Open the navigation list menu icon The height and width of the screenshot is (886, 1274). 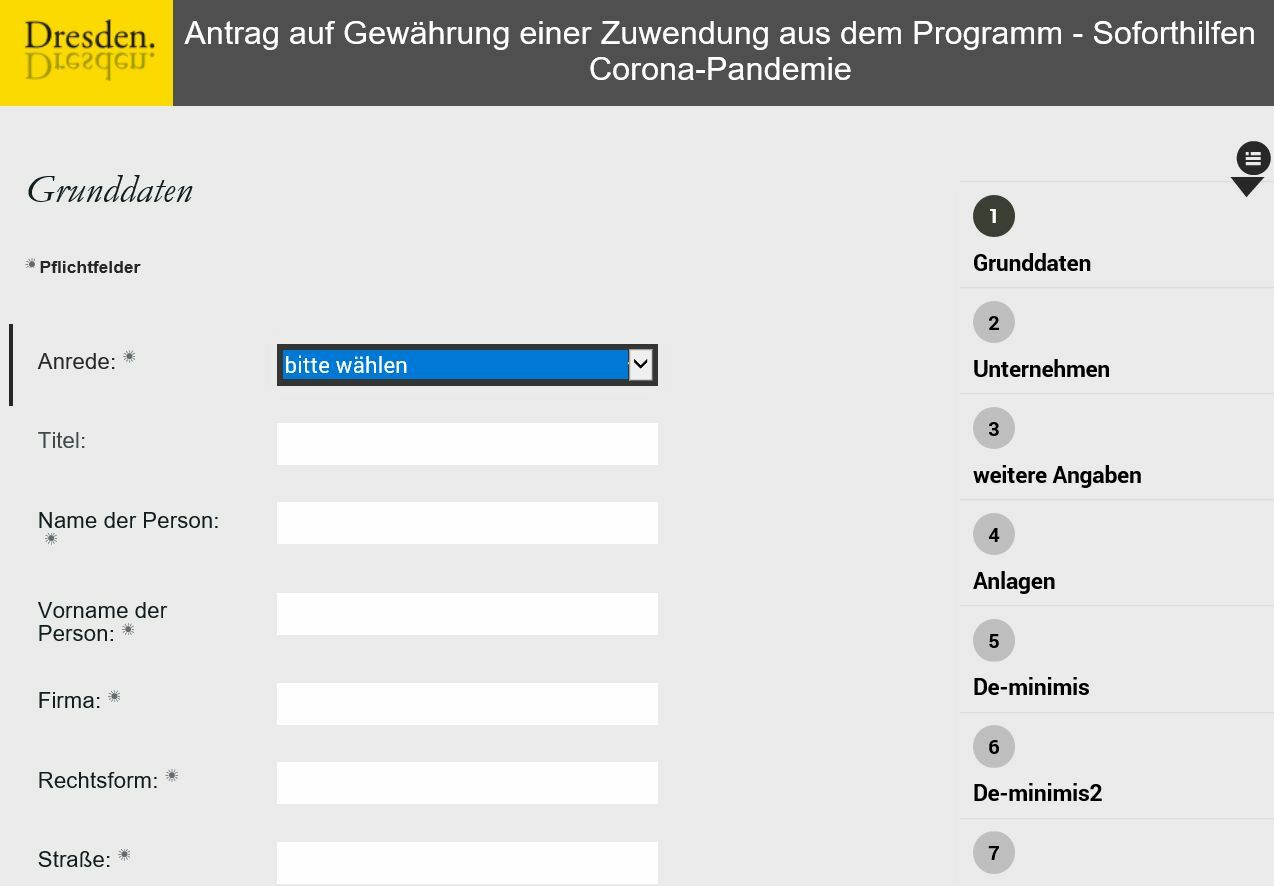pos(1253,158)
